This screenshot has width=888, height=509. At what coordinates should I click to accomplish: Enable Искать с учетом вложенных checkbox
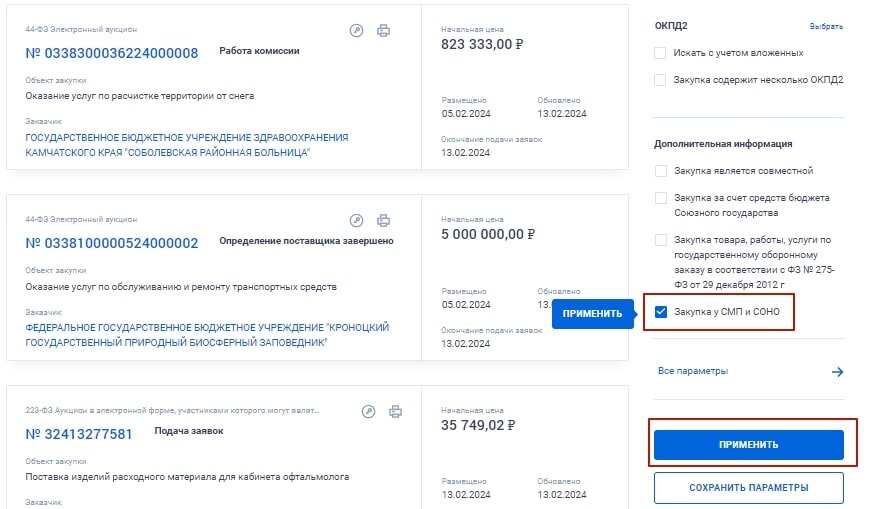[660, 53]
